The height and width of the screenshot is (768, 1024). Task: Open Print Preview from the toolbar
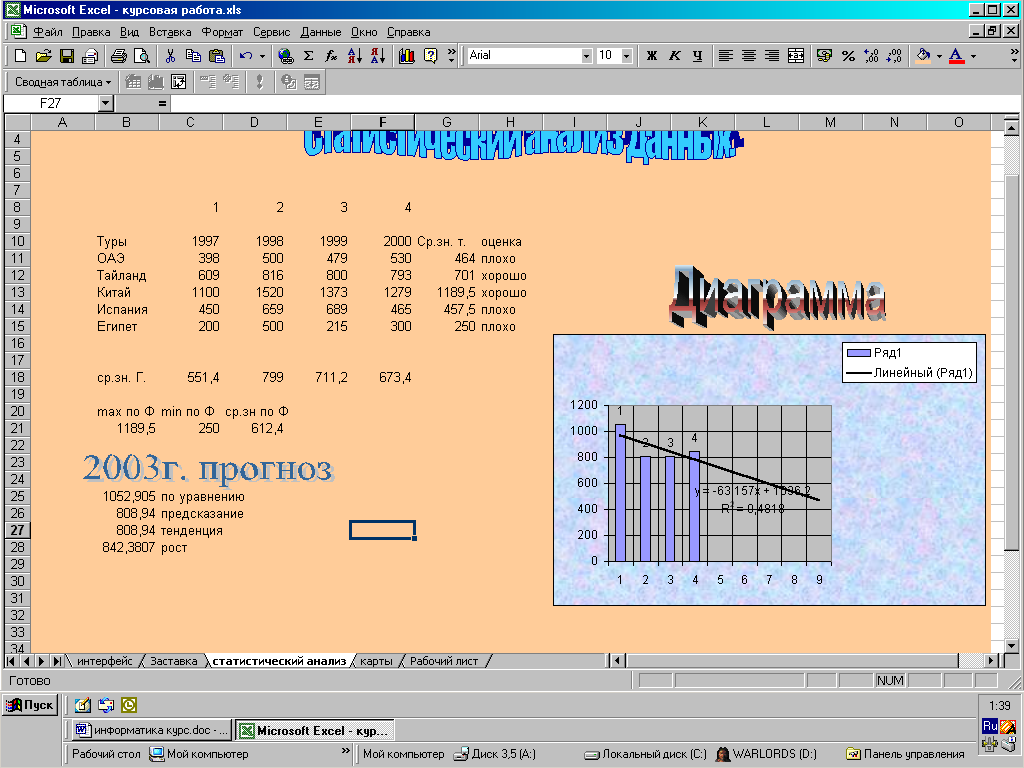point(142,56)
